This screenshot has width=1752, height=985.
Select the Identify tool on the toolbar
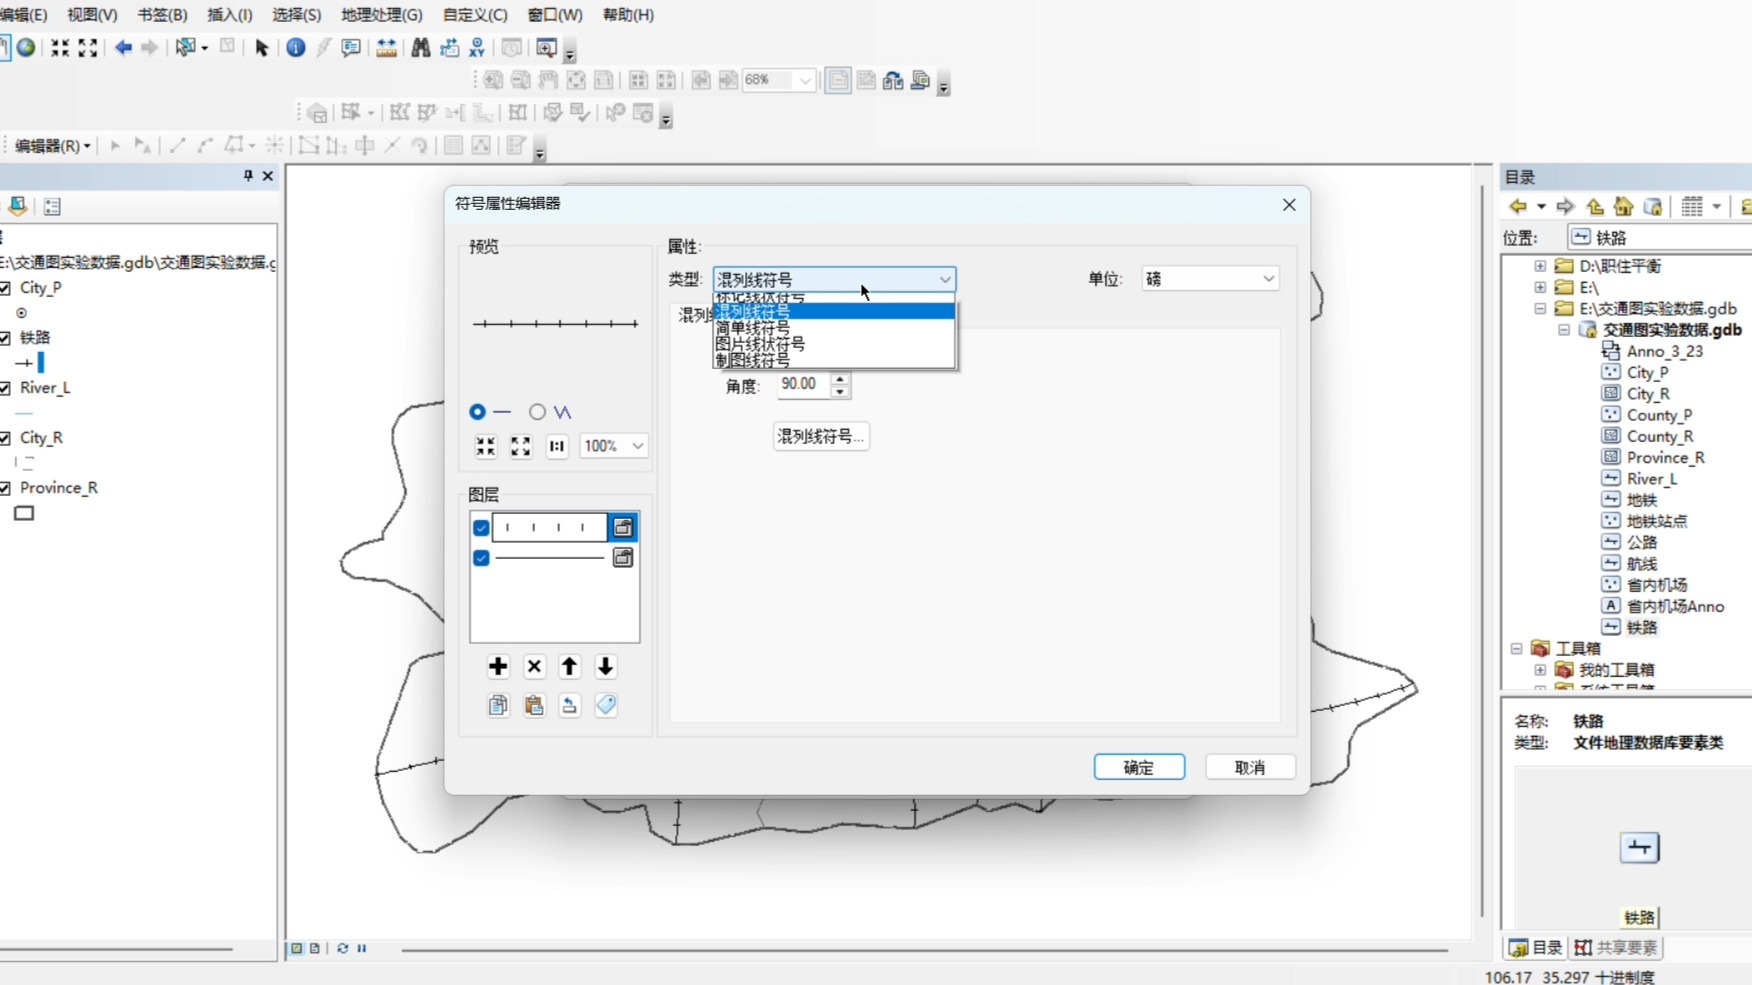click(295, 48)
